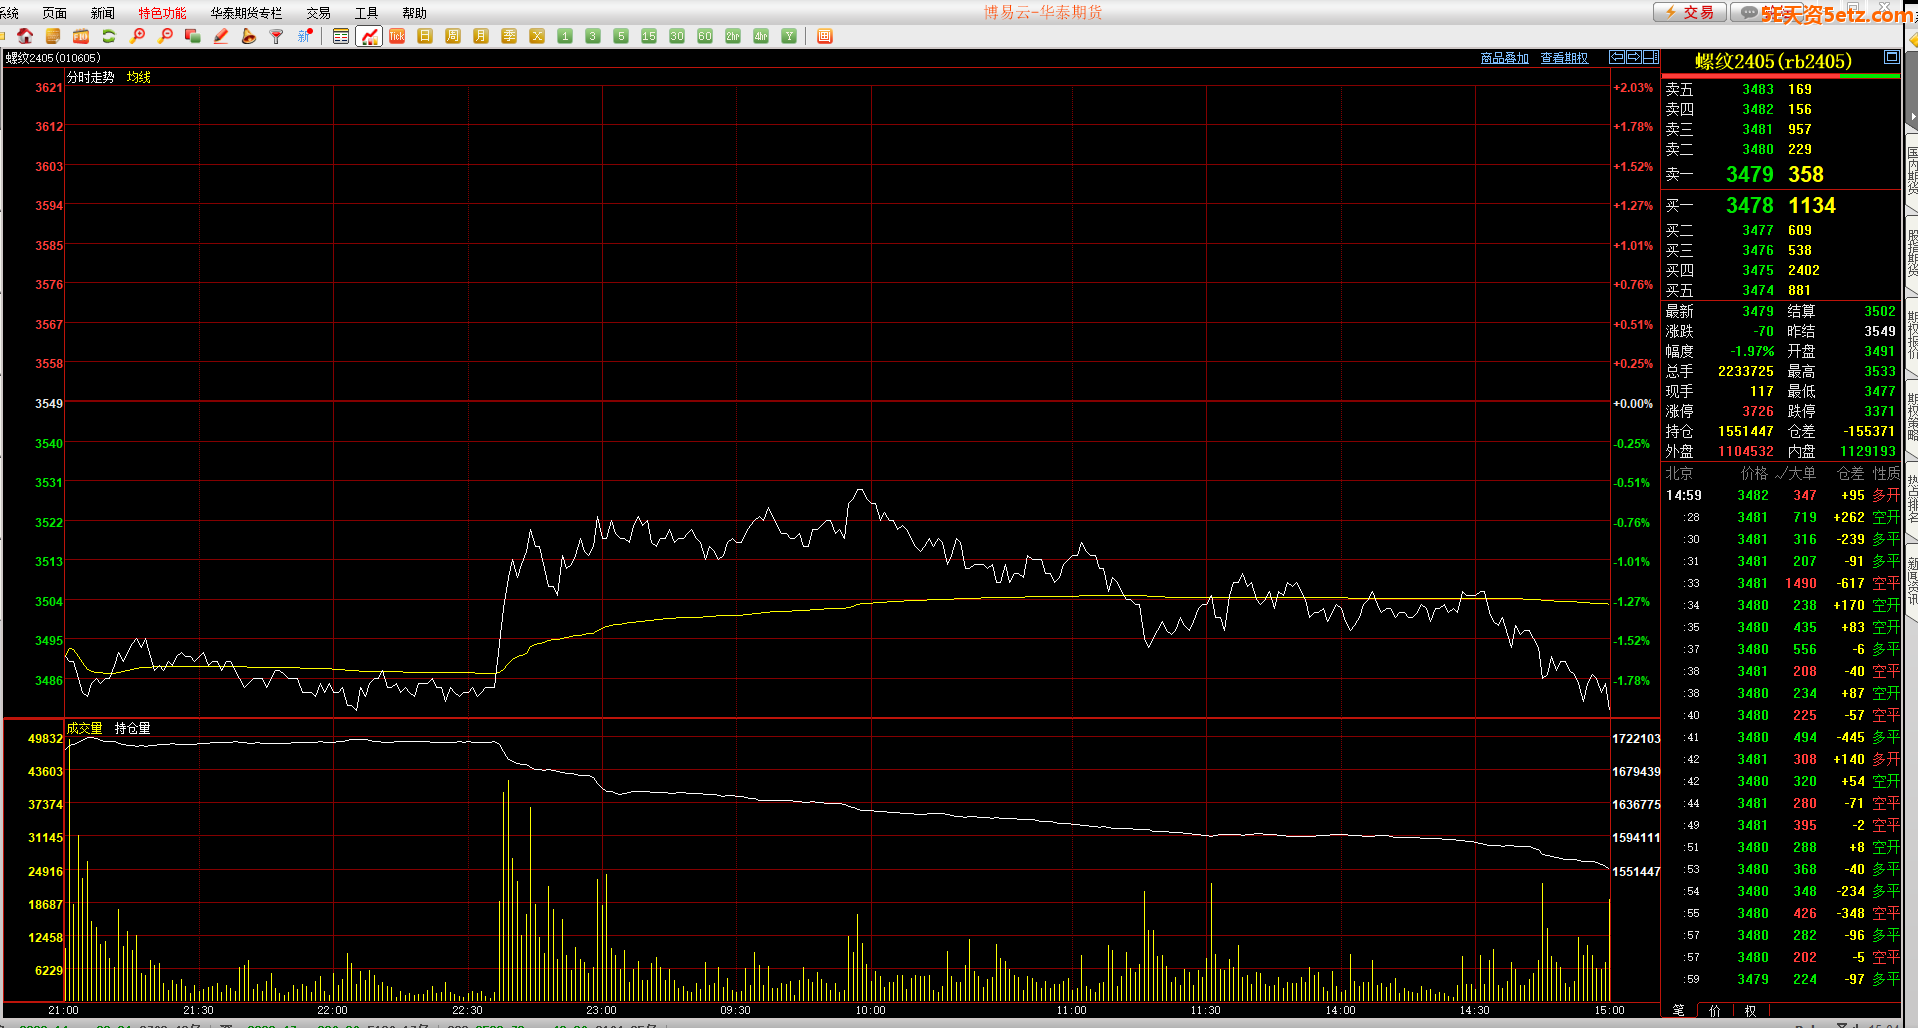The width and height of the screenshot is (1918, 1028).
Task: Select the 15-minute period button
Action: (649, 36)
